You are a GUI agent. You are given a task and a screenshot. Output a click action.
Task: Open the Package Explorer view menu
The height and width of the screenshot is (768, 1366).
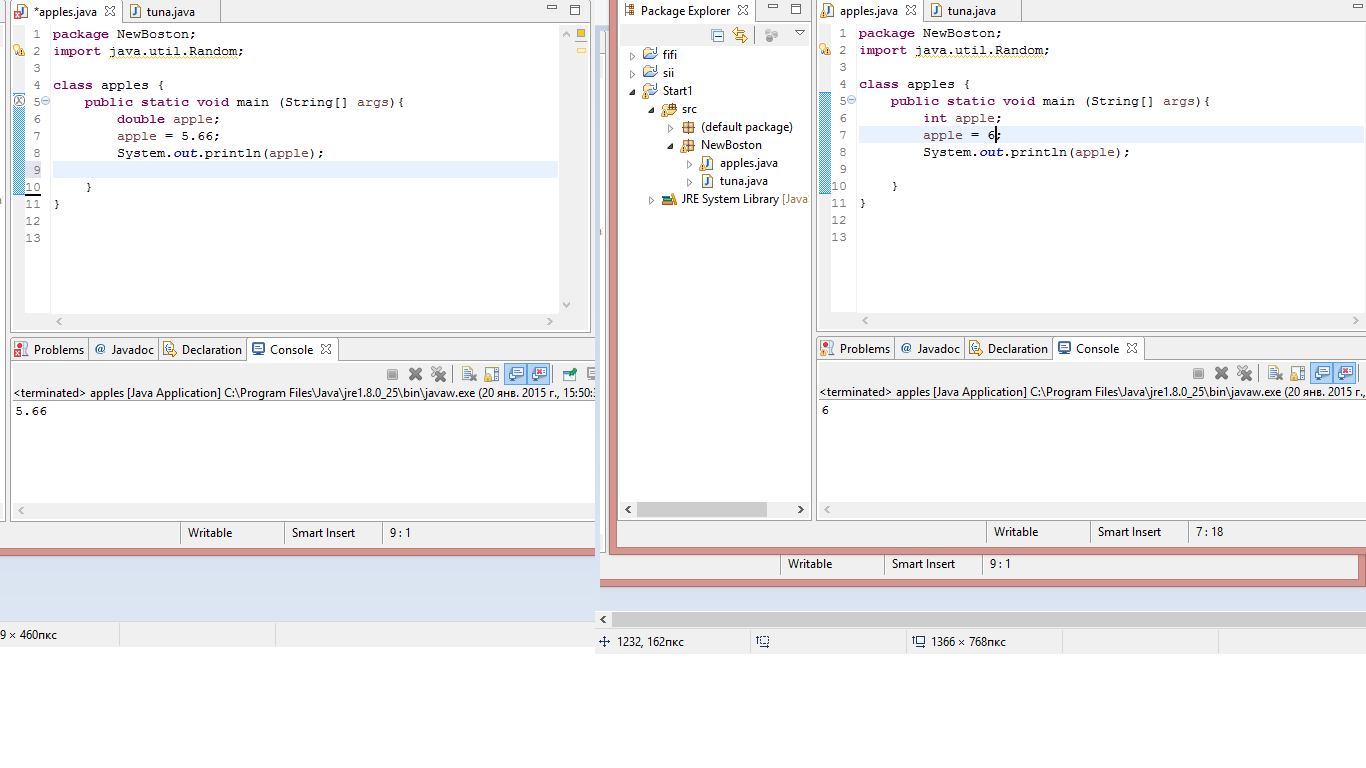click(x=799, y=33)
